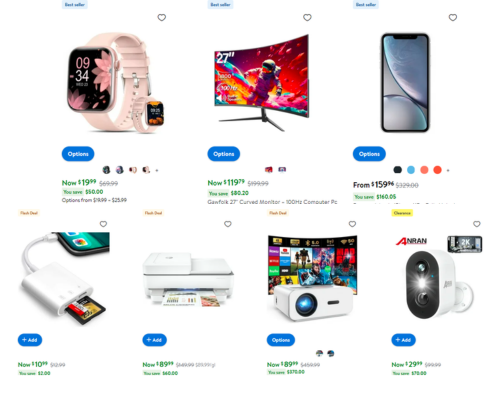Add the HP printer to cart
The width and height of the screenshot is (500, 400).
click(154, 340)
